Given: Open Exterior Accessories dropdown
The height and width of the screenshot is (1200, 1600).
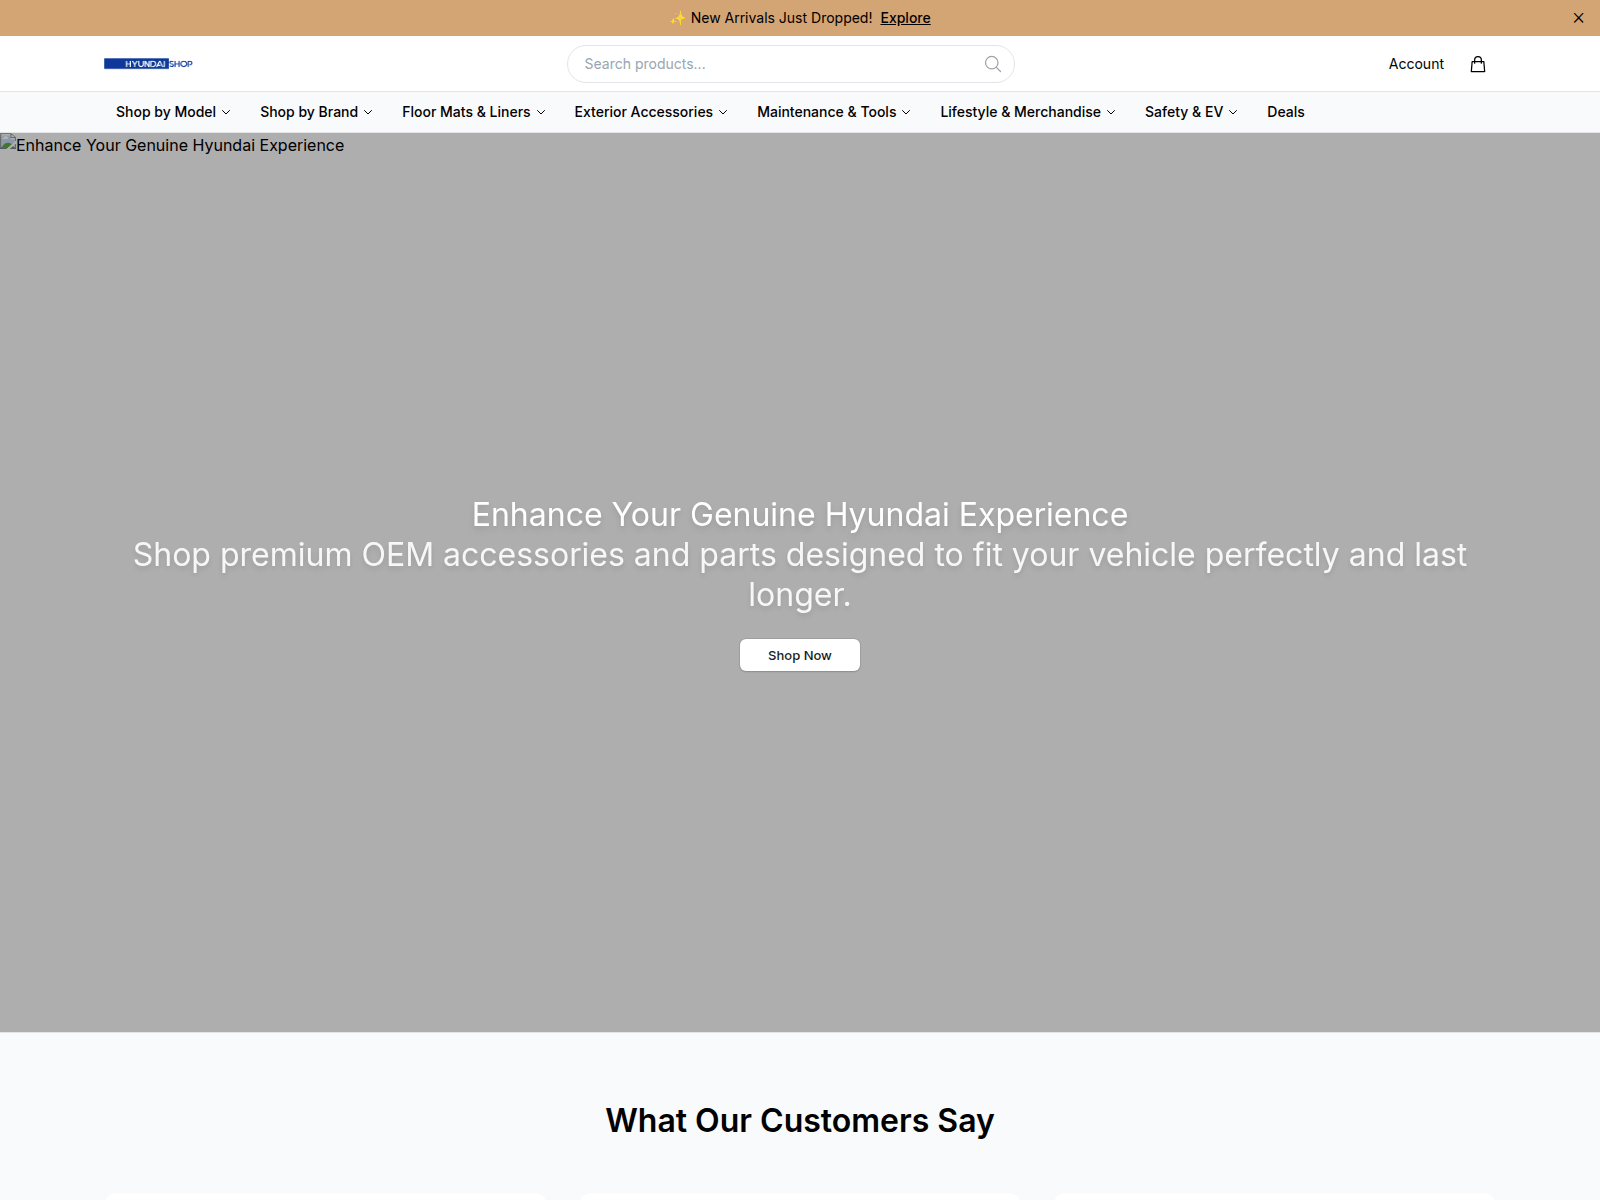Looking at the screenshot, I should (x=650, y=112).
